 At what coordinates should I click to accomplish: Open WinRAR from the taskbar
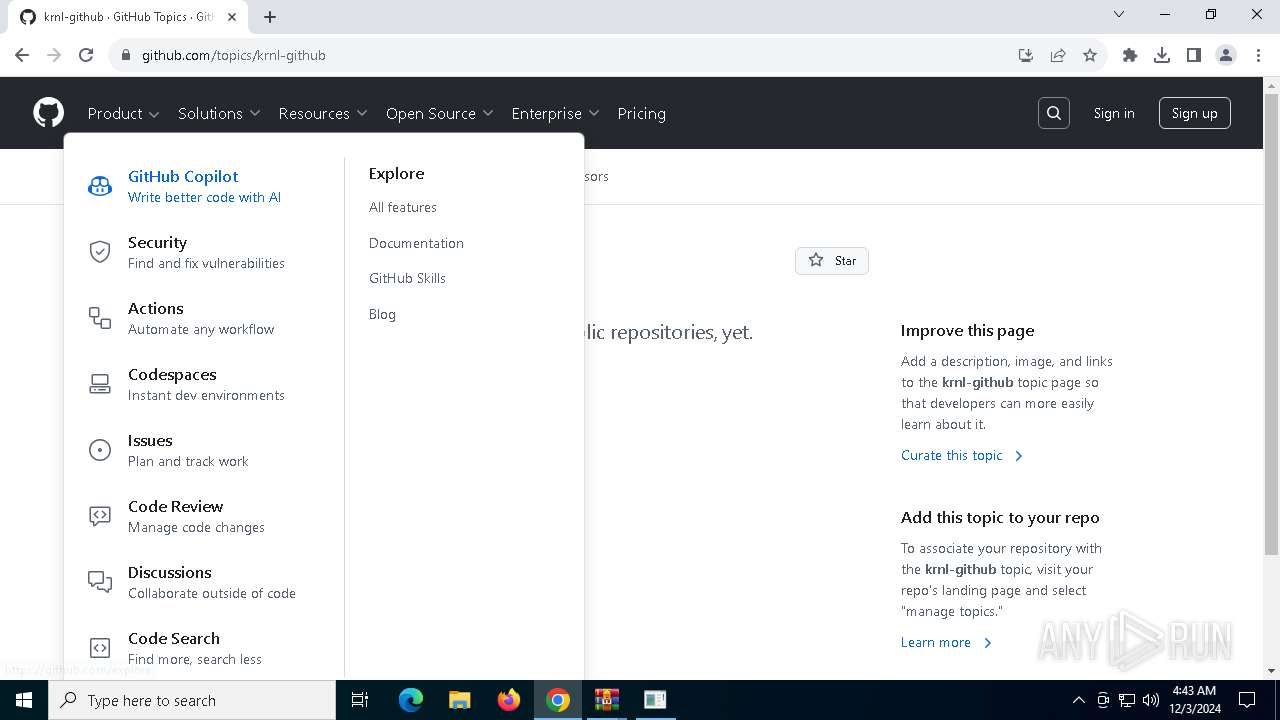click(606, 700)
